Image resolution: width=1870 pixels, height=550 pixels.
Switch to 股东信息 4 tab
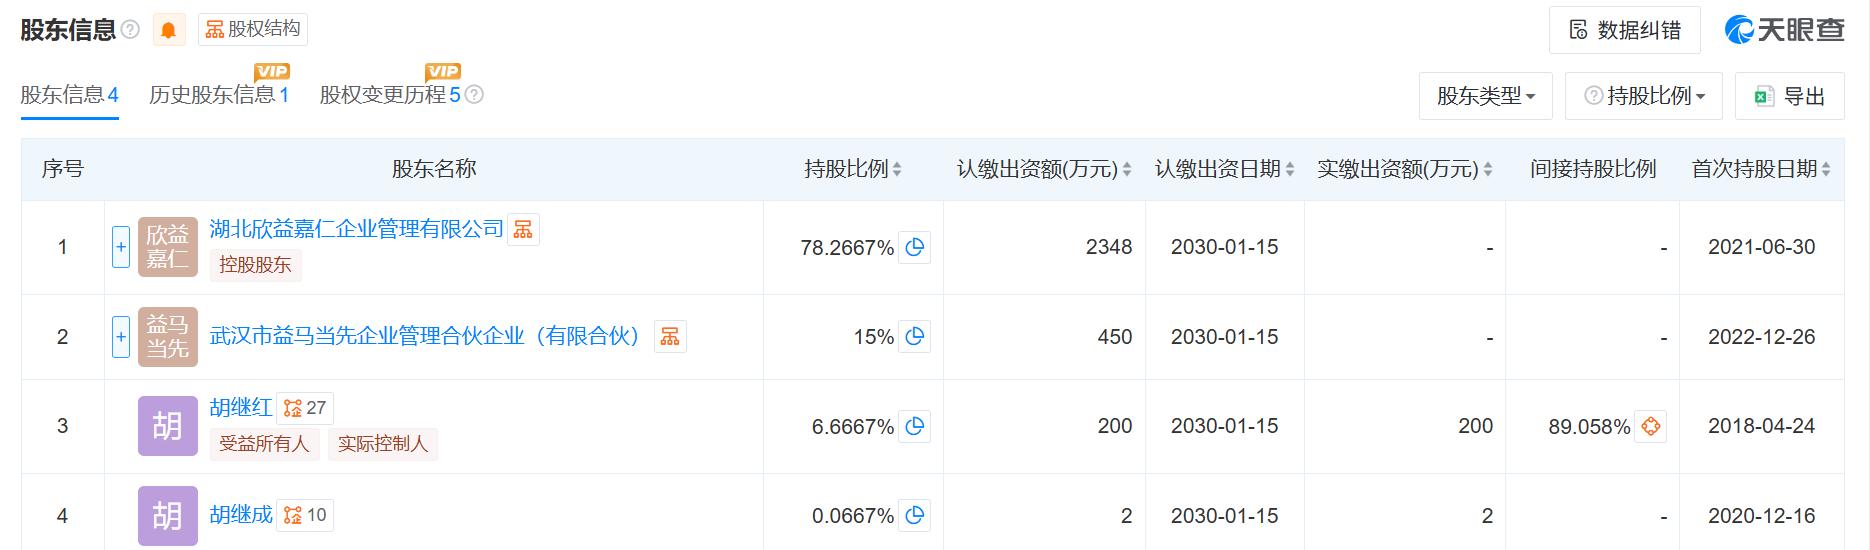(70, 95)
